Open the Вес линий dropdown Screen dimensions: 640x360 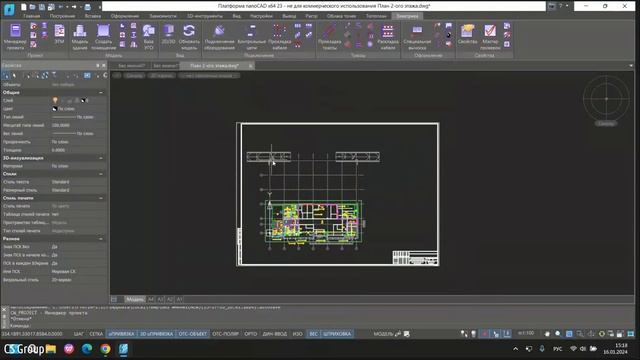(78, 133)
